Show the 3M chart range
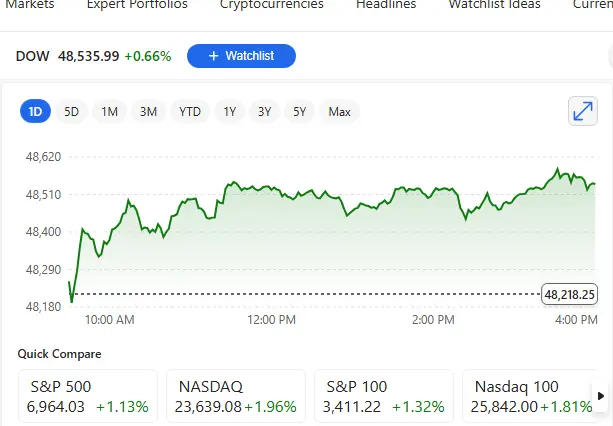The width and height of the screenshot is (613, 426). 148,112
